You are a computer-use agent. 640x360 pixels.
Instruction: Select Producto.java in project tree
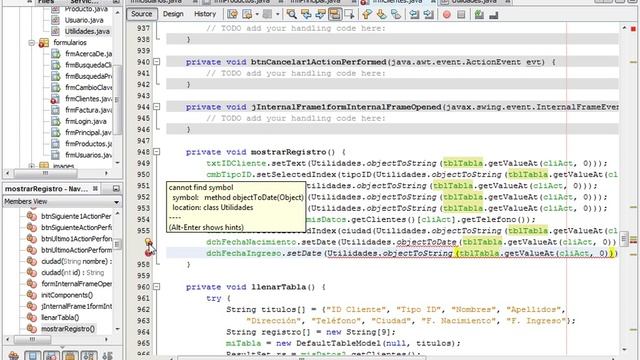pos(85,9)
